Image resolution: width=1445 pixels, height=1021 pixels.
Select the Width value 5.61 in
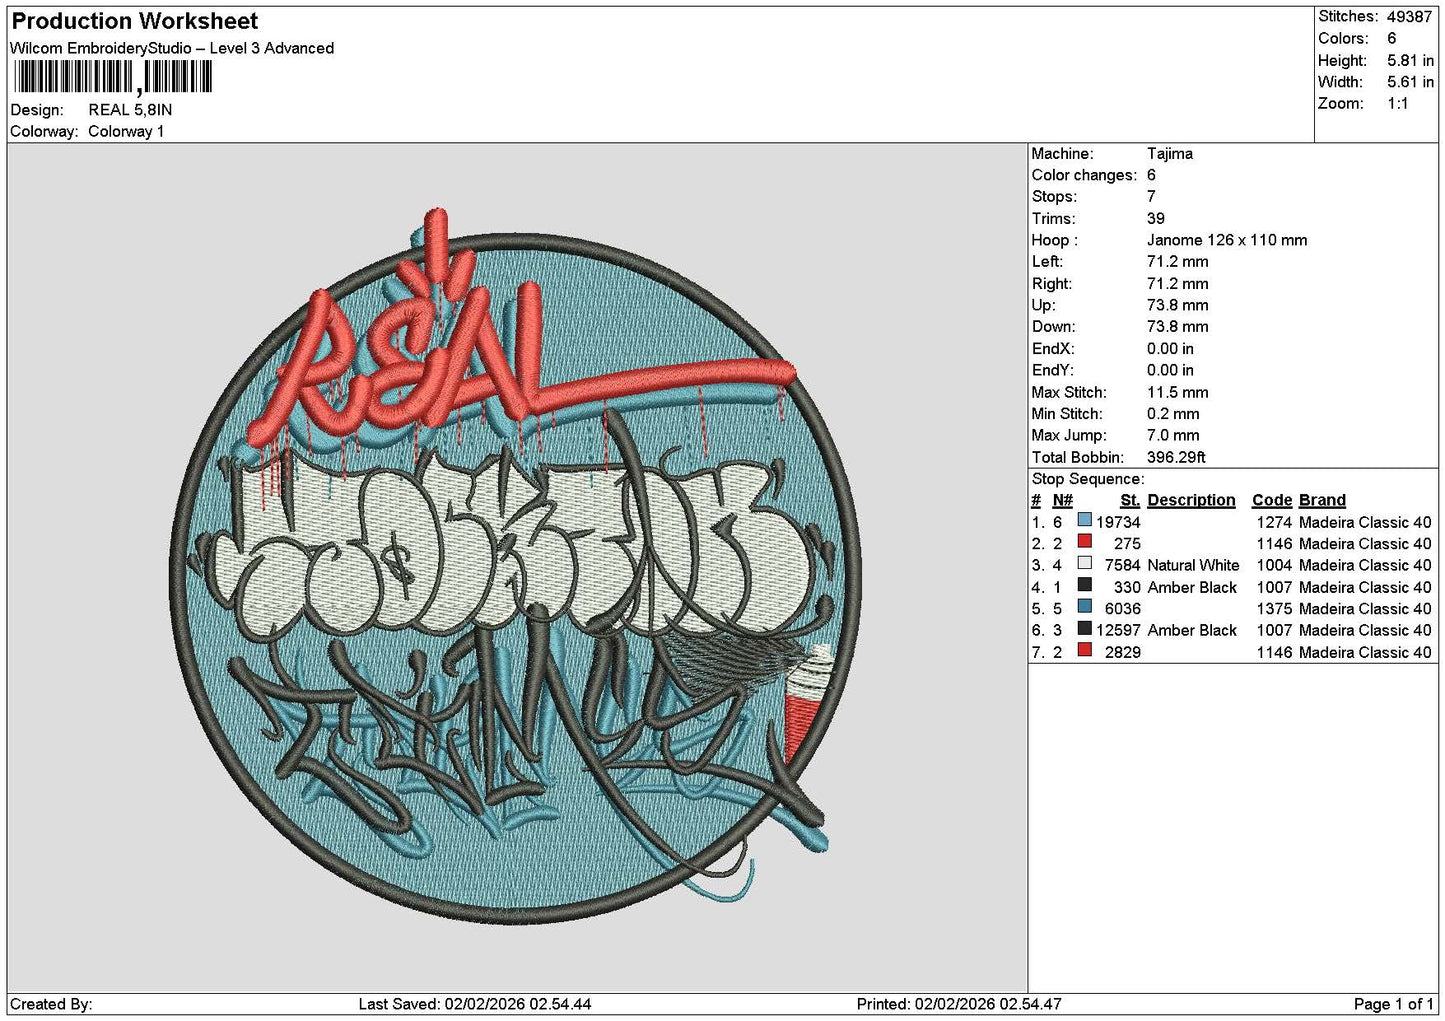[x=1410, y=82]
